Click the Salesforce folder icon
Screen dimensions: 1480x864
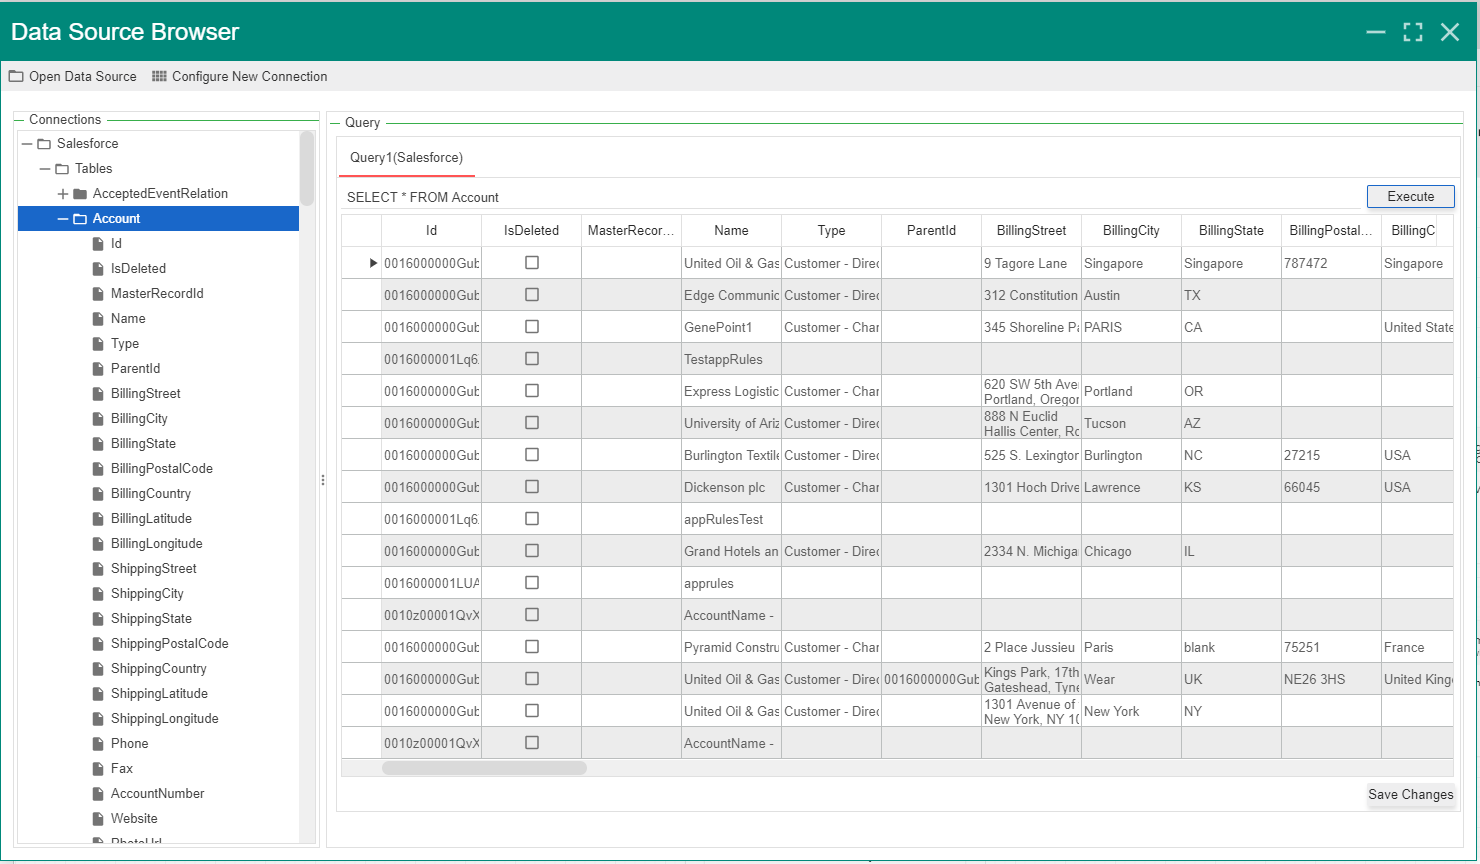44,144
